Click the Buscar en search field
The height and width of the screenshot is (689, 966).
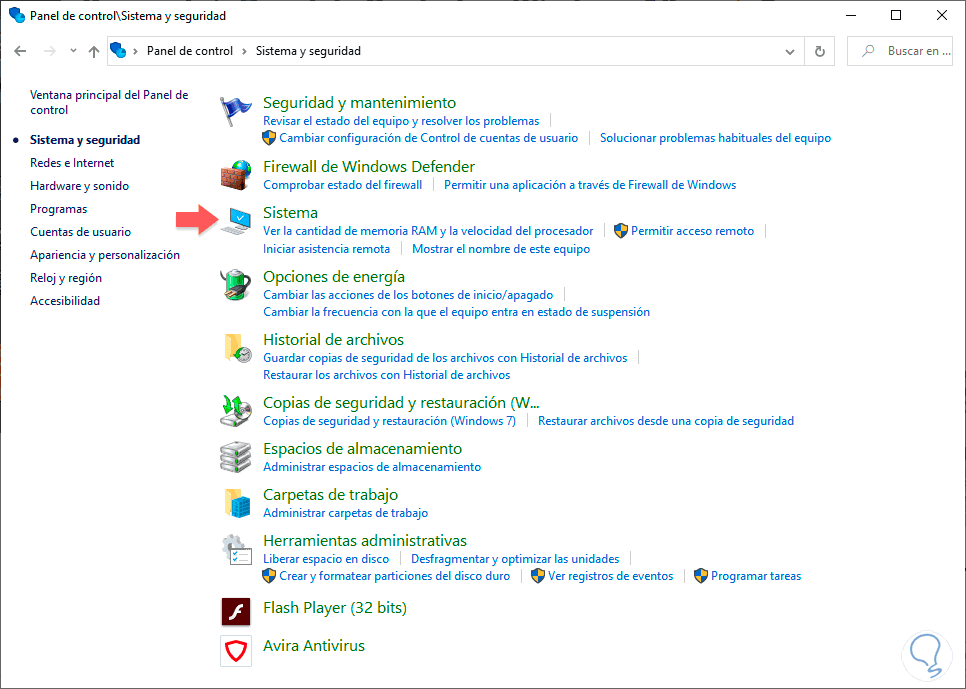pyautogui.click(x=900, y=51)
